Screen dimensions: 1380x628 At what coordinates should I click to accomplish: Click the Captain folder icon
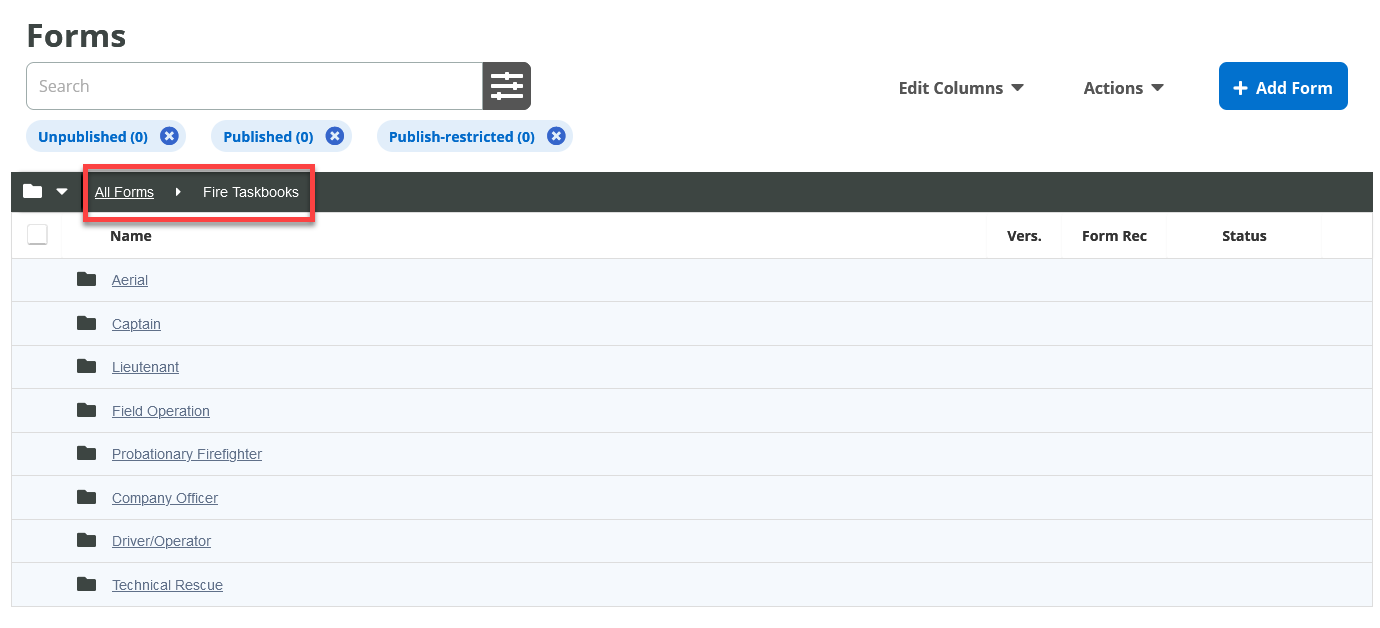pyautogui.click(x=87, y=323)
